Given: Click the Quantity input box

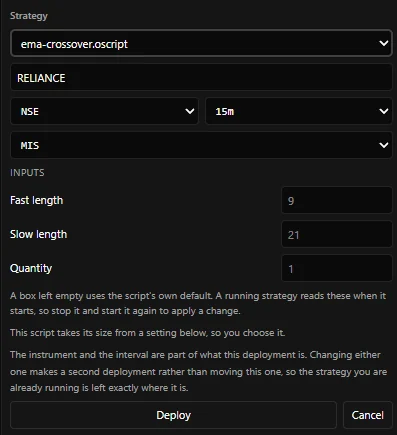Looking at the screenshot, I should pyautogui.click(x=337, y=268).
